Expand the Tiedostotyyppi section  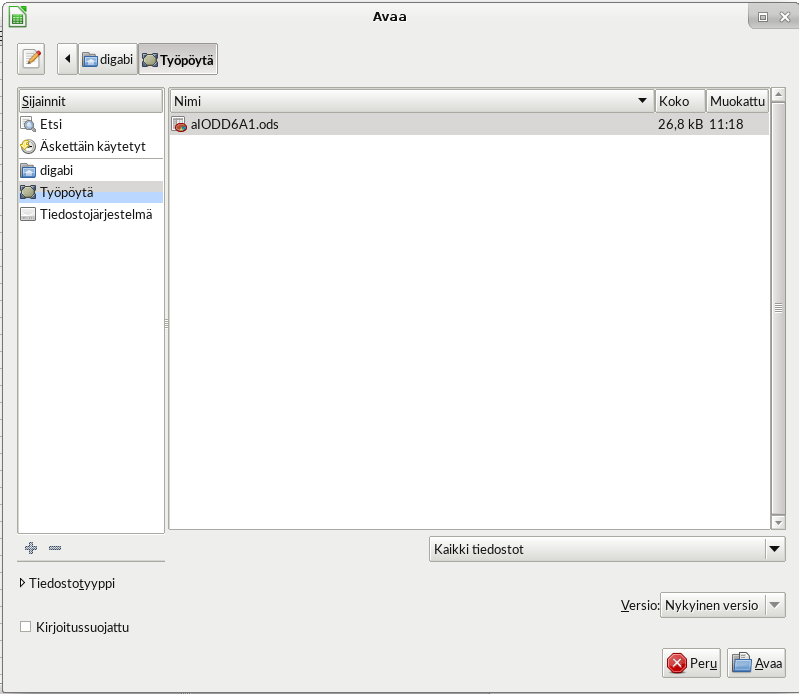pyautogui.click(x=23, y=583)
